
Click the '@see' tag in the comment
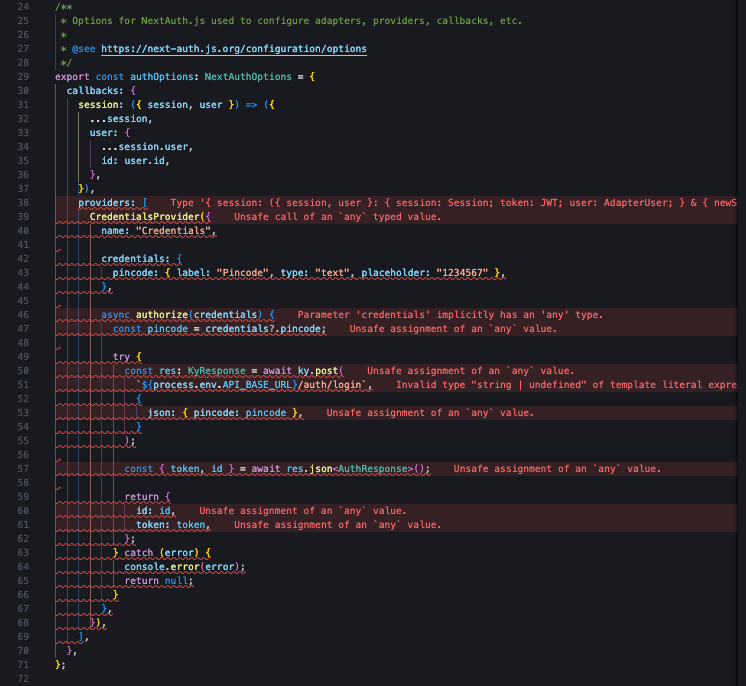pyautogui.click(x=83, y=49)
